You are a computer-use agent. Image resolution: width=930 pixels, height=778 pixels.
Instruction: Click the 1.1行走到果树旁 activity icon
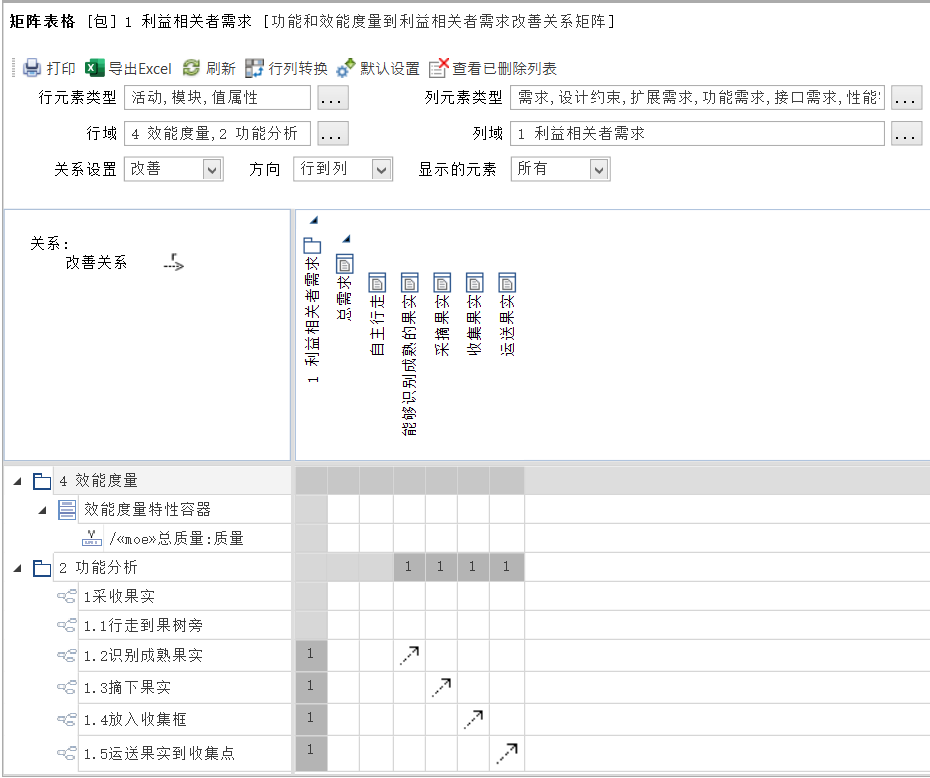pos(67,625)
